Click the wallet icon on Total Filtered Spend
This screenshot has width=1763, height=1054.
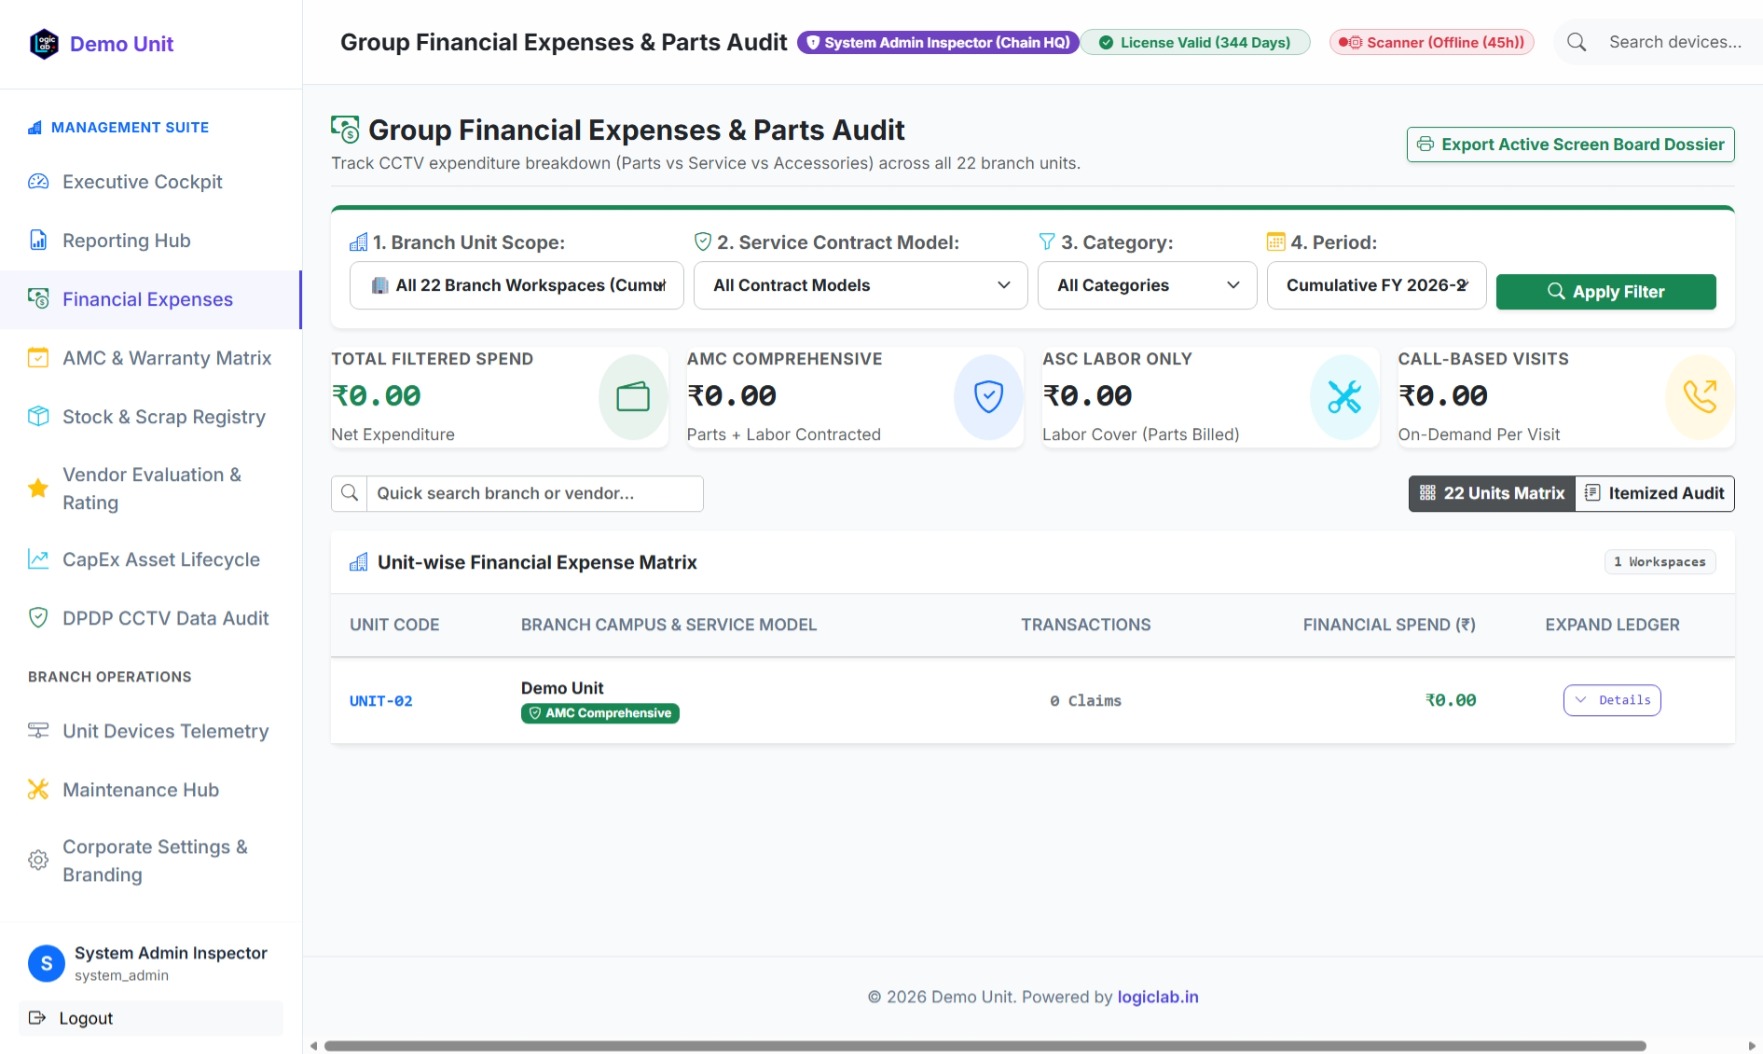pyautogui.click(x=633, y=397)
